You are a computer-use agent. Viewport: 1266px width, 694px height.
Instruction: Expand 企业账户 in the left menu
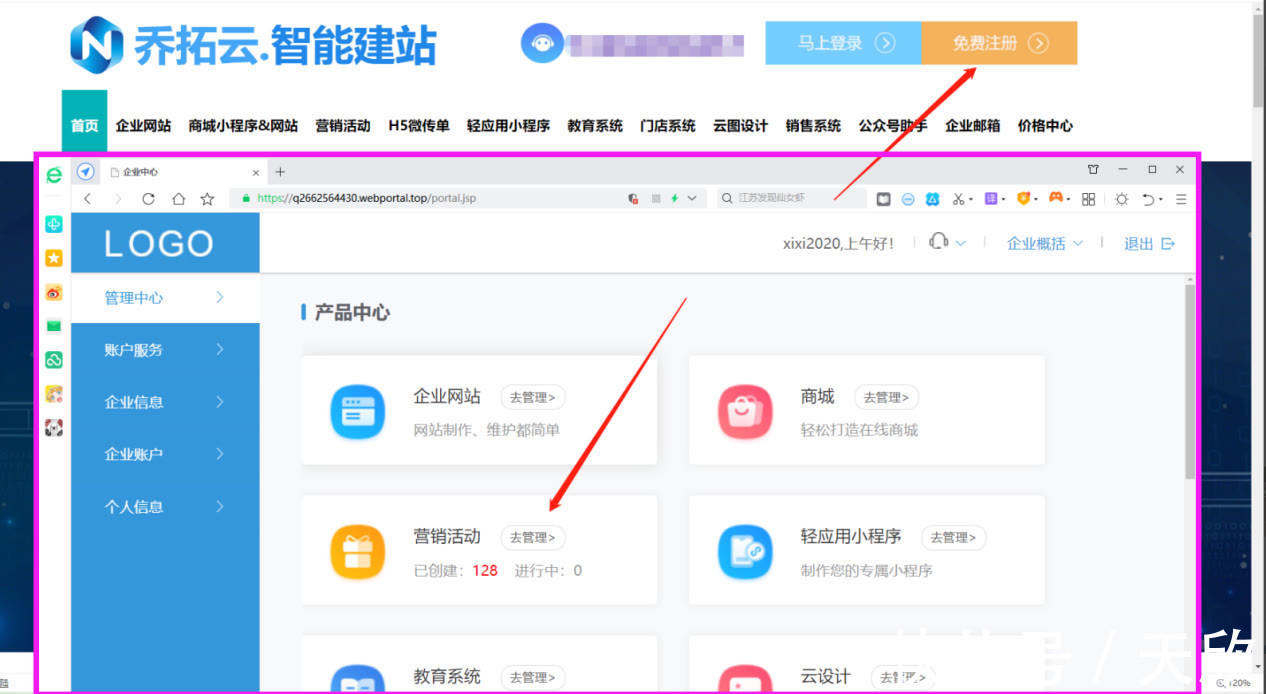coord(165,454)
